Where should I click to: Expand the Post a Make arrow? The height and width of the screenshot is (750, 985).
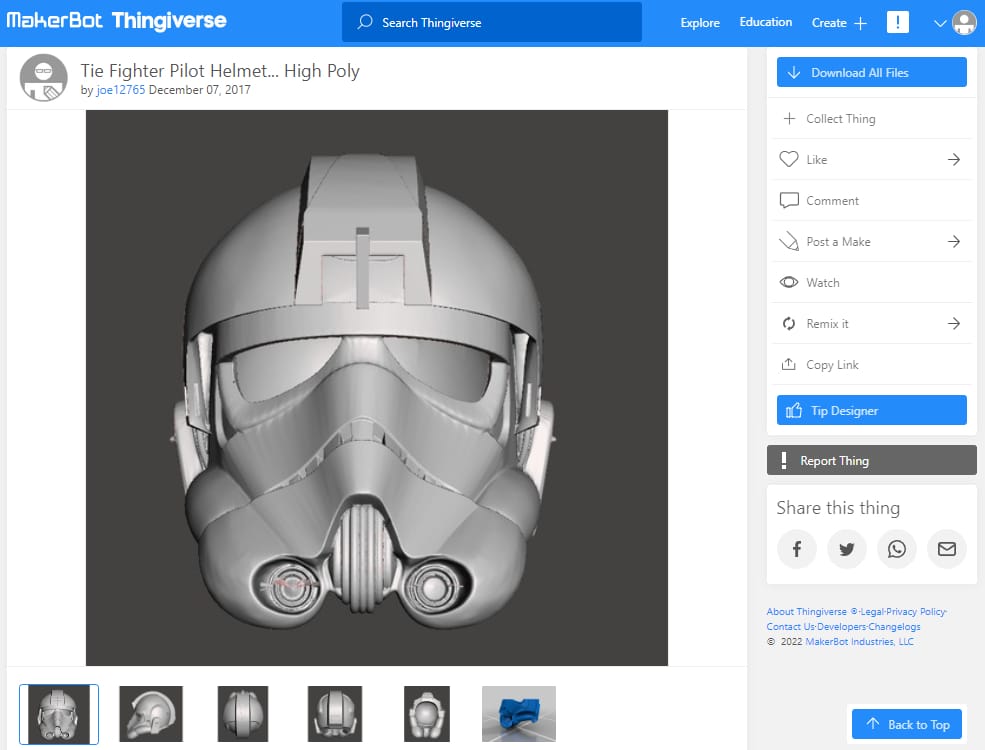click(954, 241)
